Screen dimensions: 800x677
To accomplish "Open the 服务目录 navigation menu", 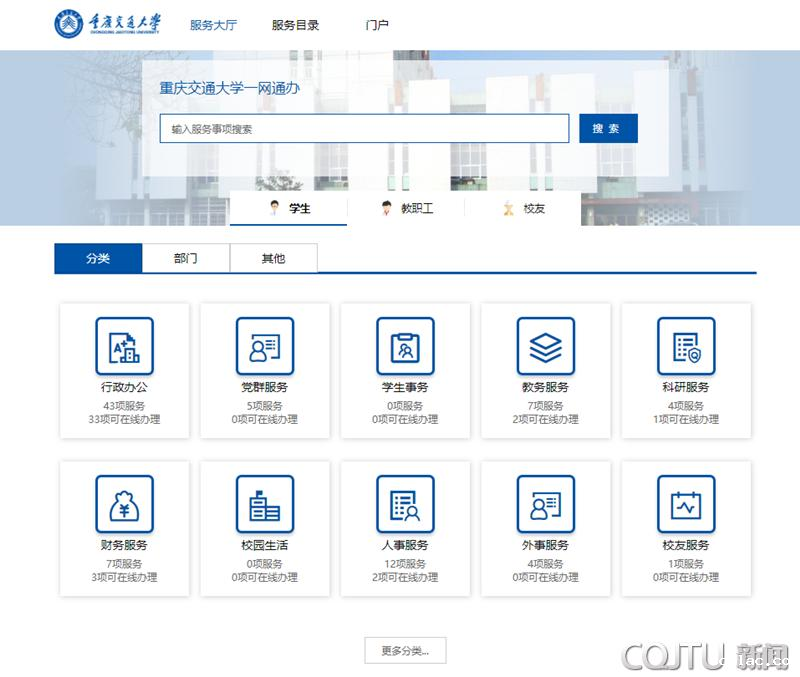I will [295, 25].
